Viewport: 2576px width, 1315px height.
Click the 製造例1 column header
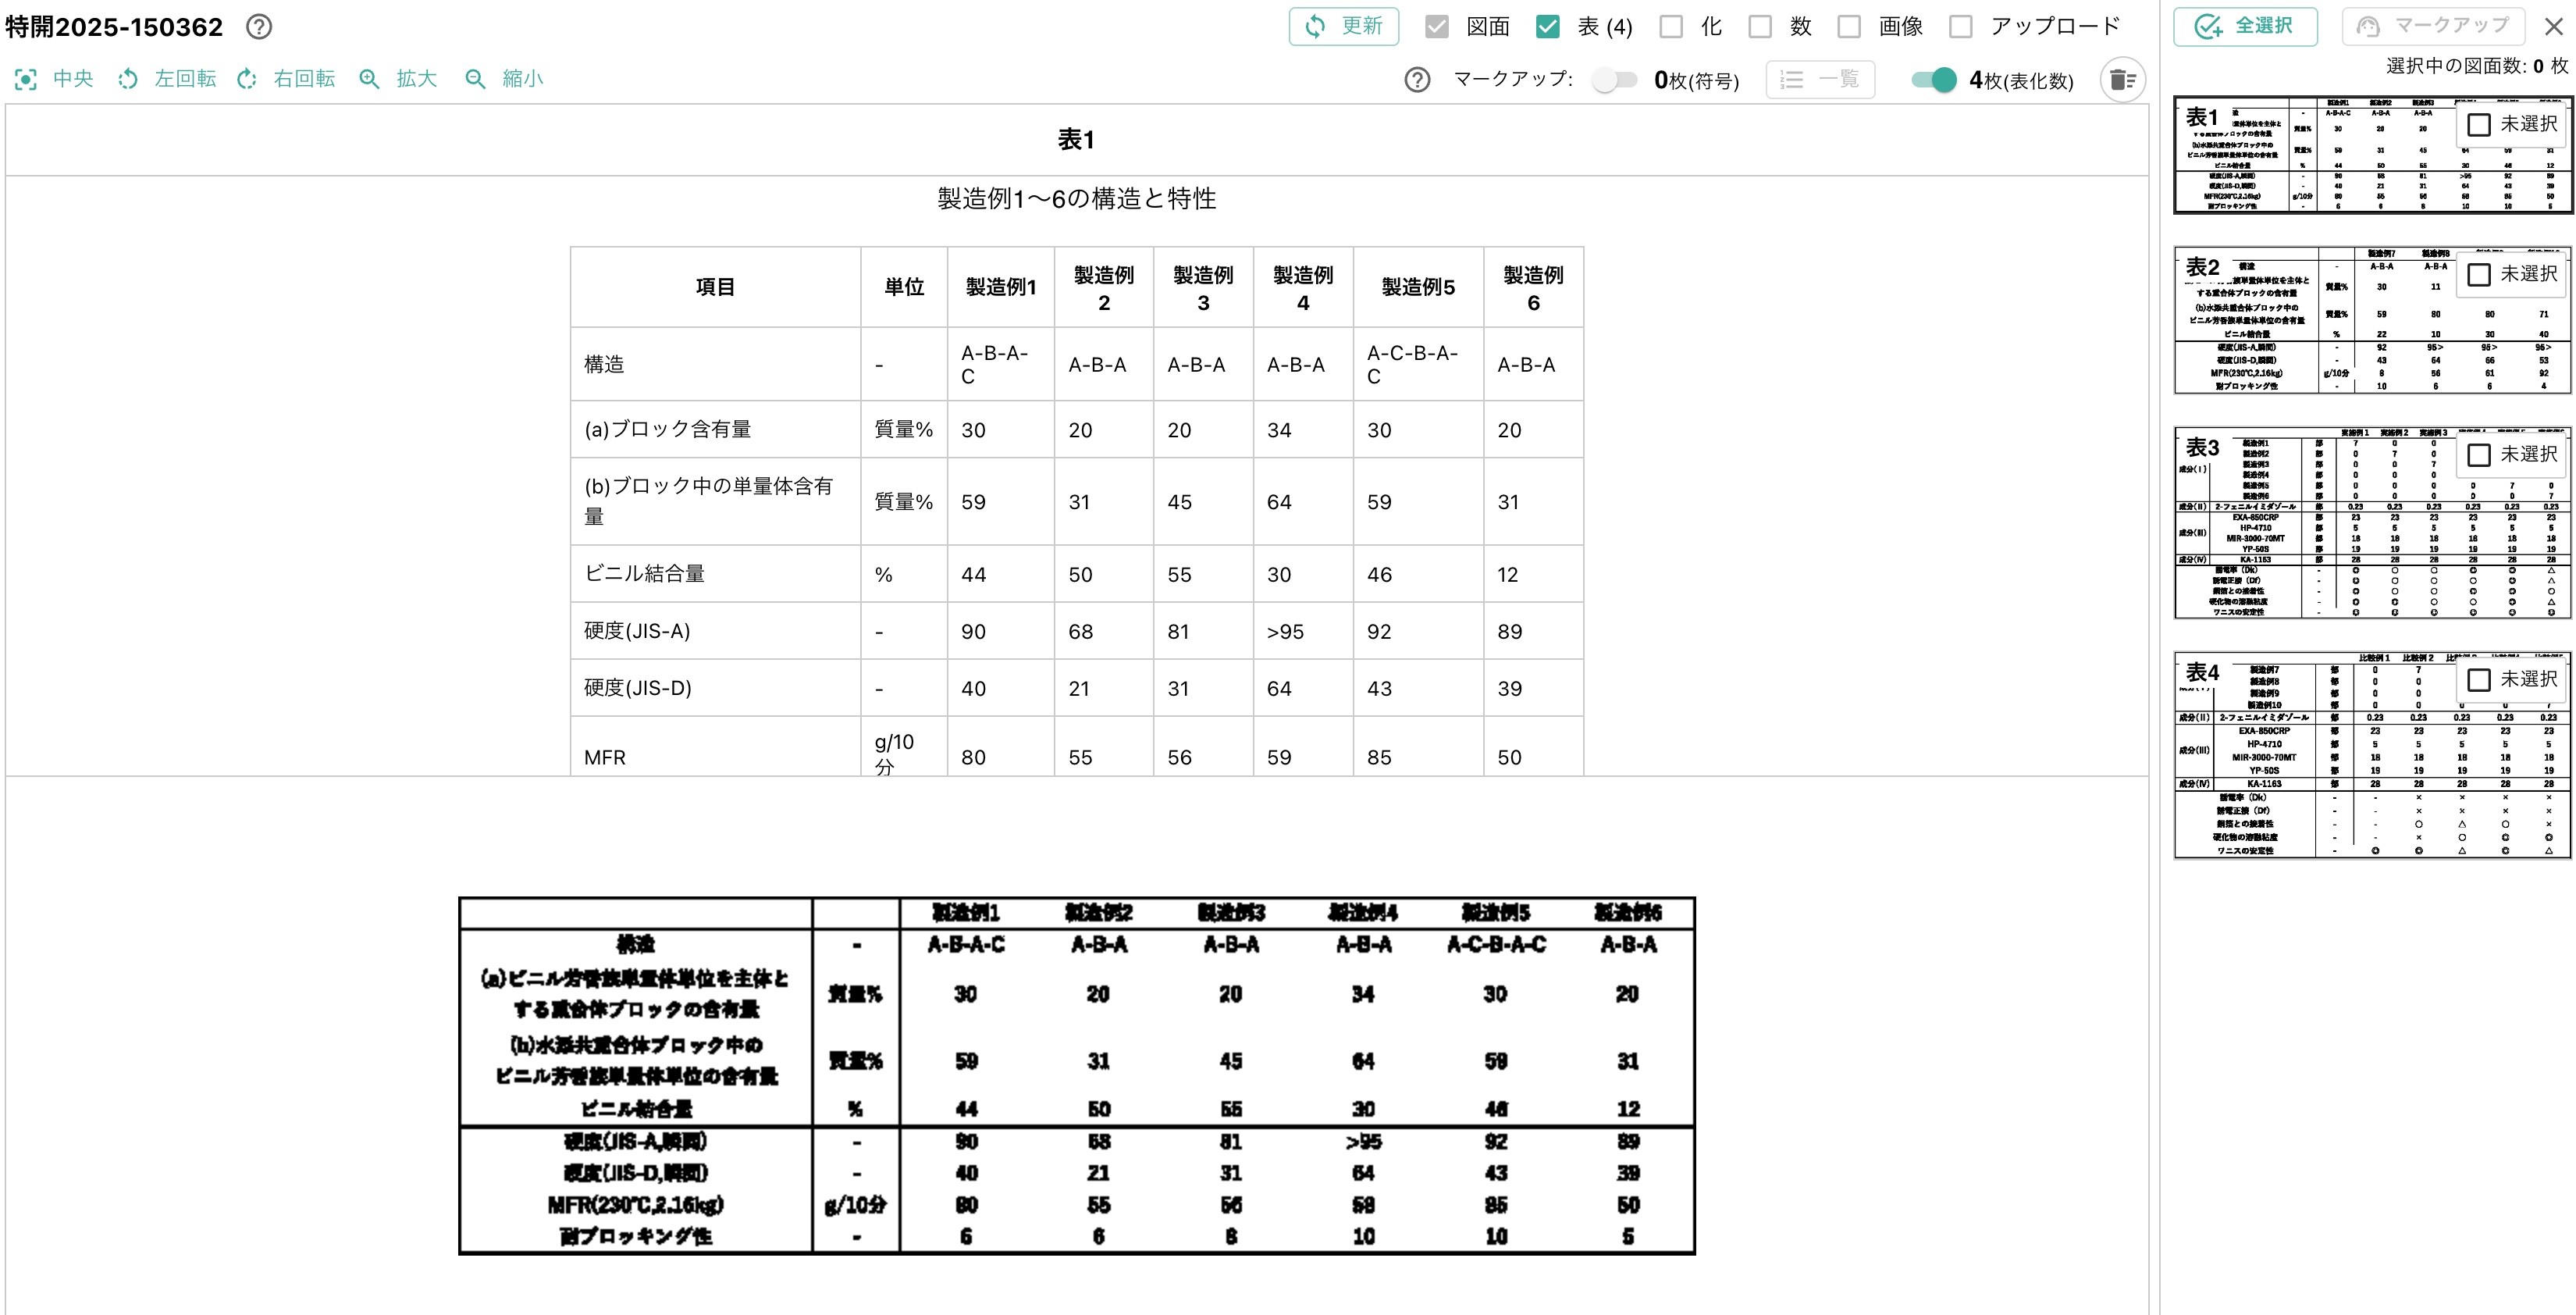(1001, 287)
